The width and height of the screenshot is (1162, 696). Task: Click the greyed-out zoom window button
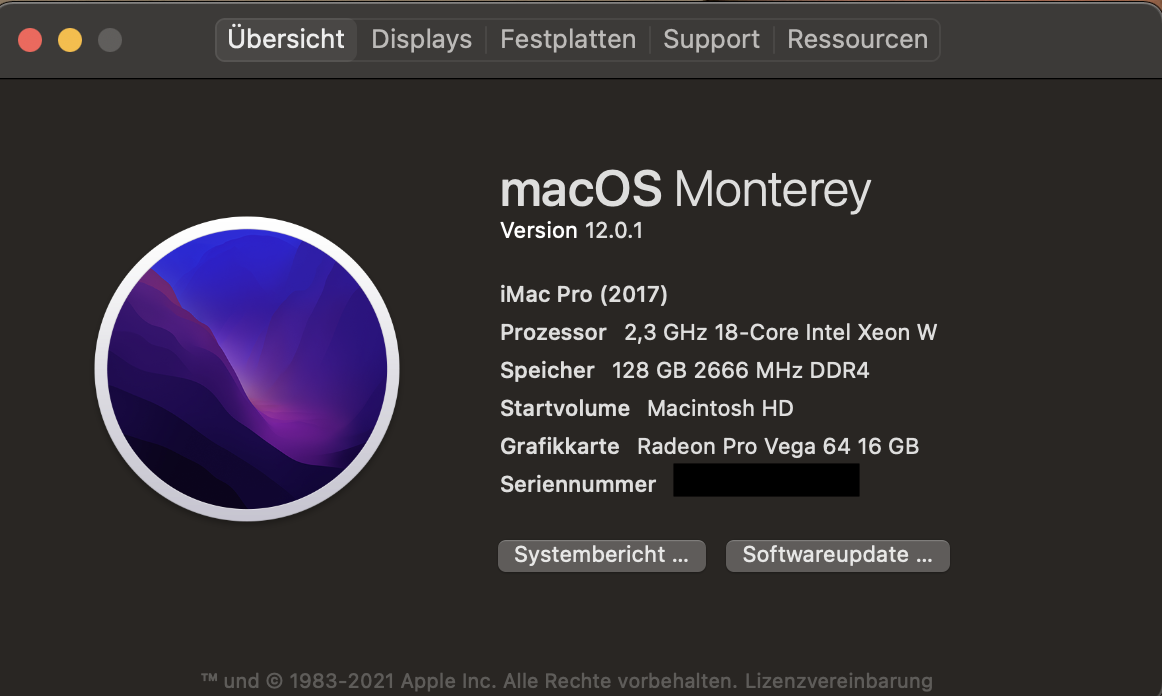(x=109, y=40)
